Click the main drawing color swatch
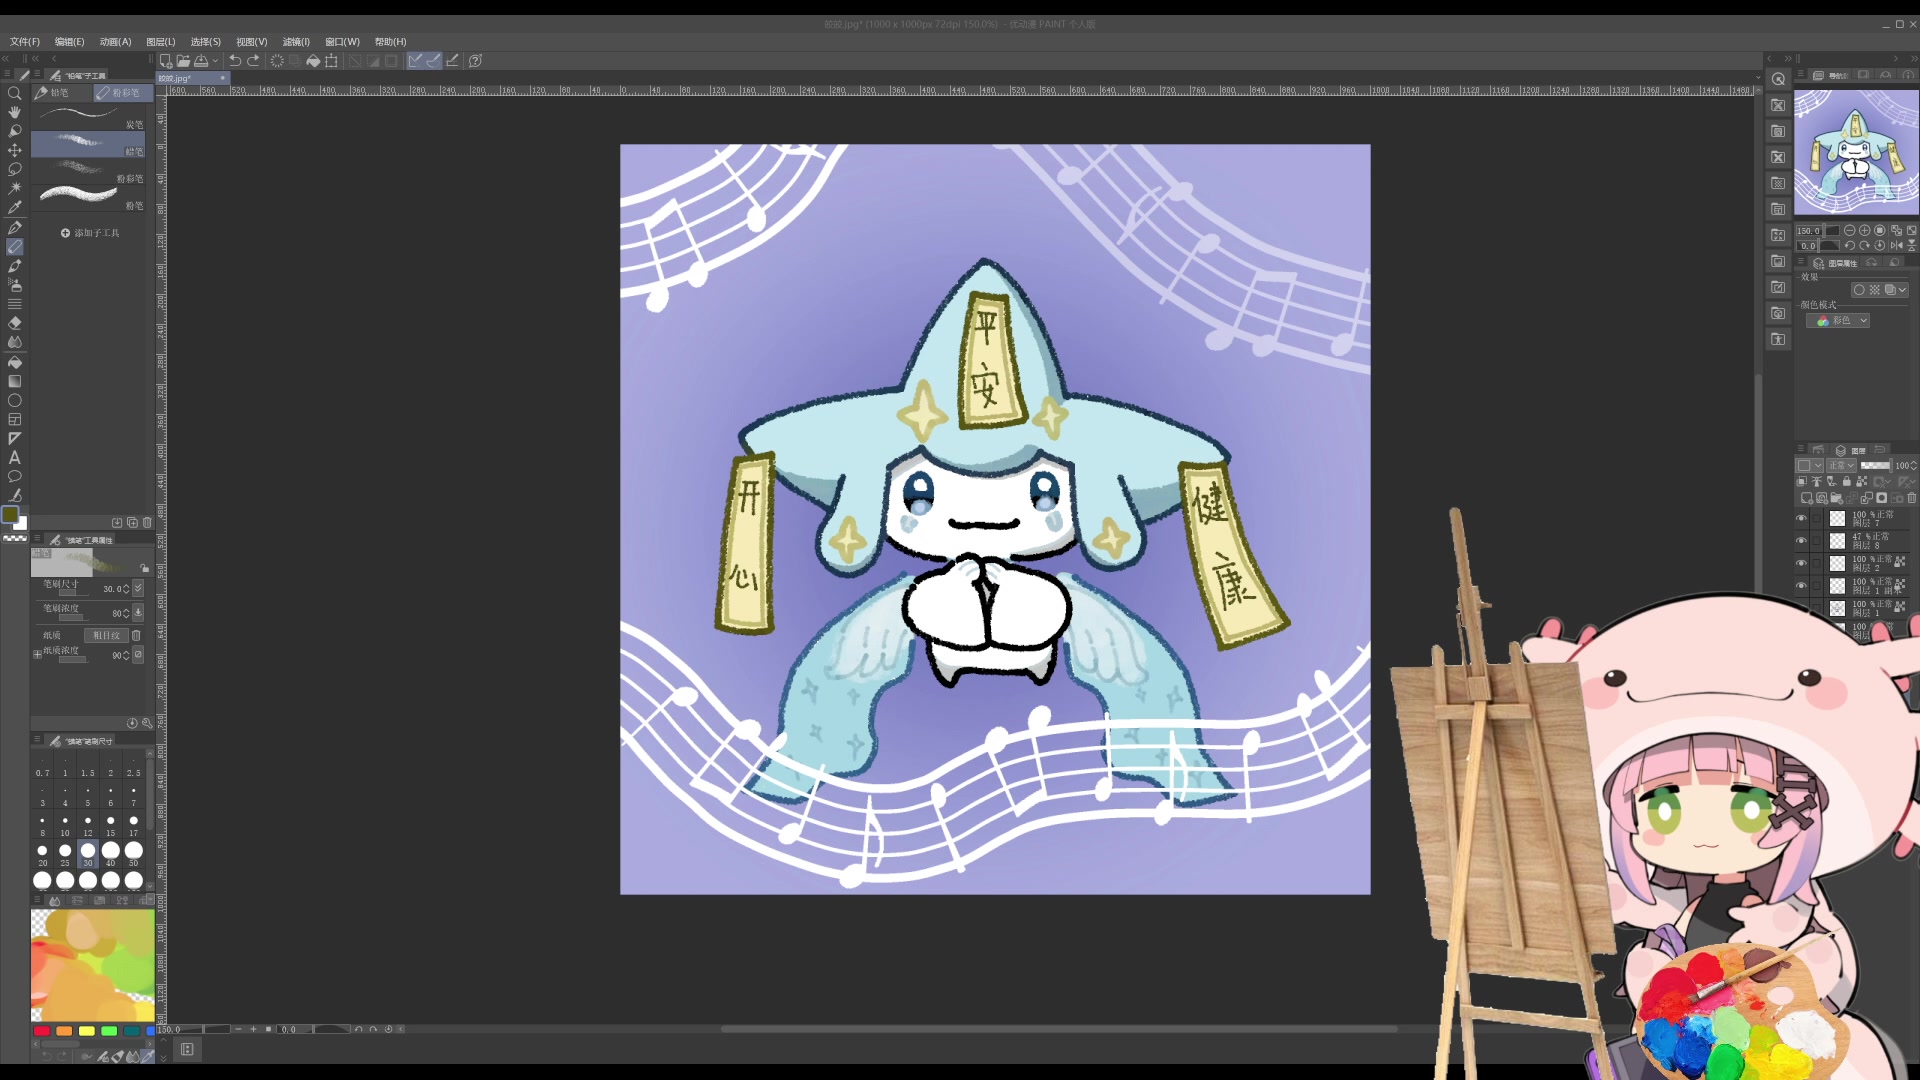 [9, 514]
